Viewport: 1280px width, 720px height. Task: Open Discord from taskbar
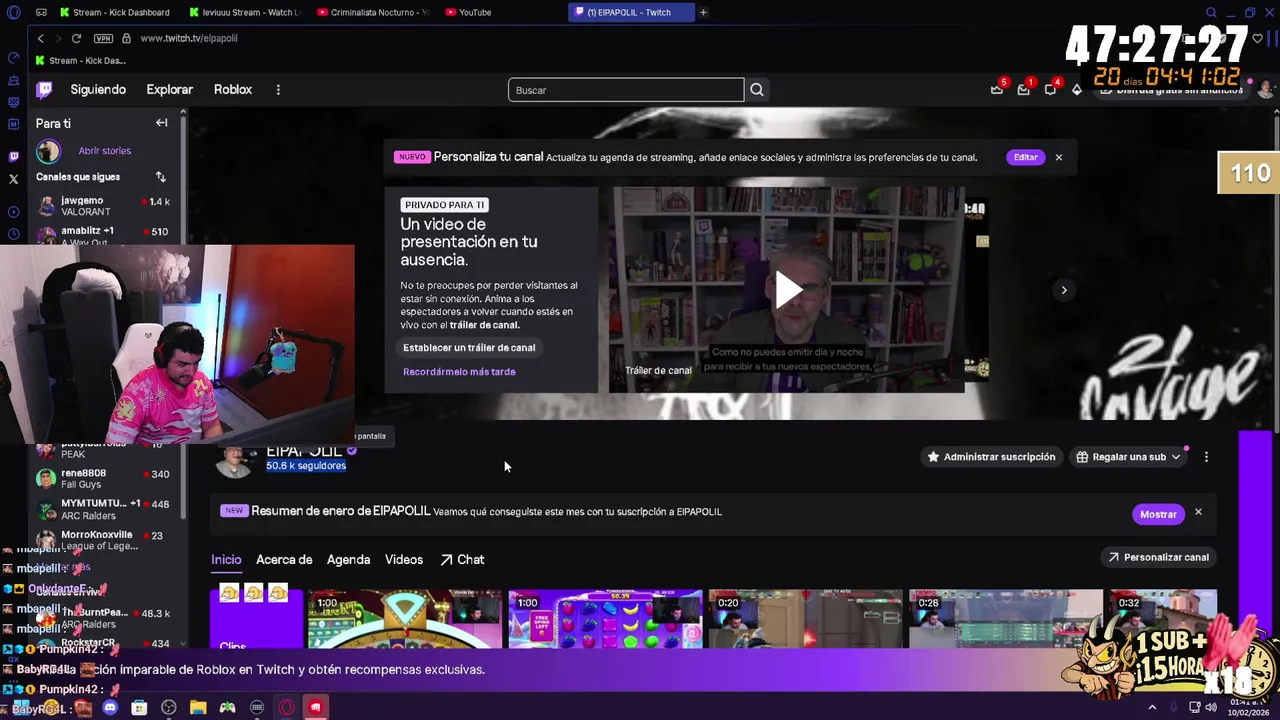pos(110,708)
